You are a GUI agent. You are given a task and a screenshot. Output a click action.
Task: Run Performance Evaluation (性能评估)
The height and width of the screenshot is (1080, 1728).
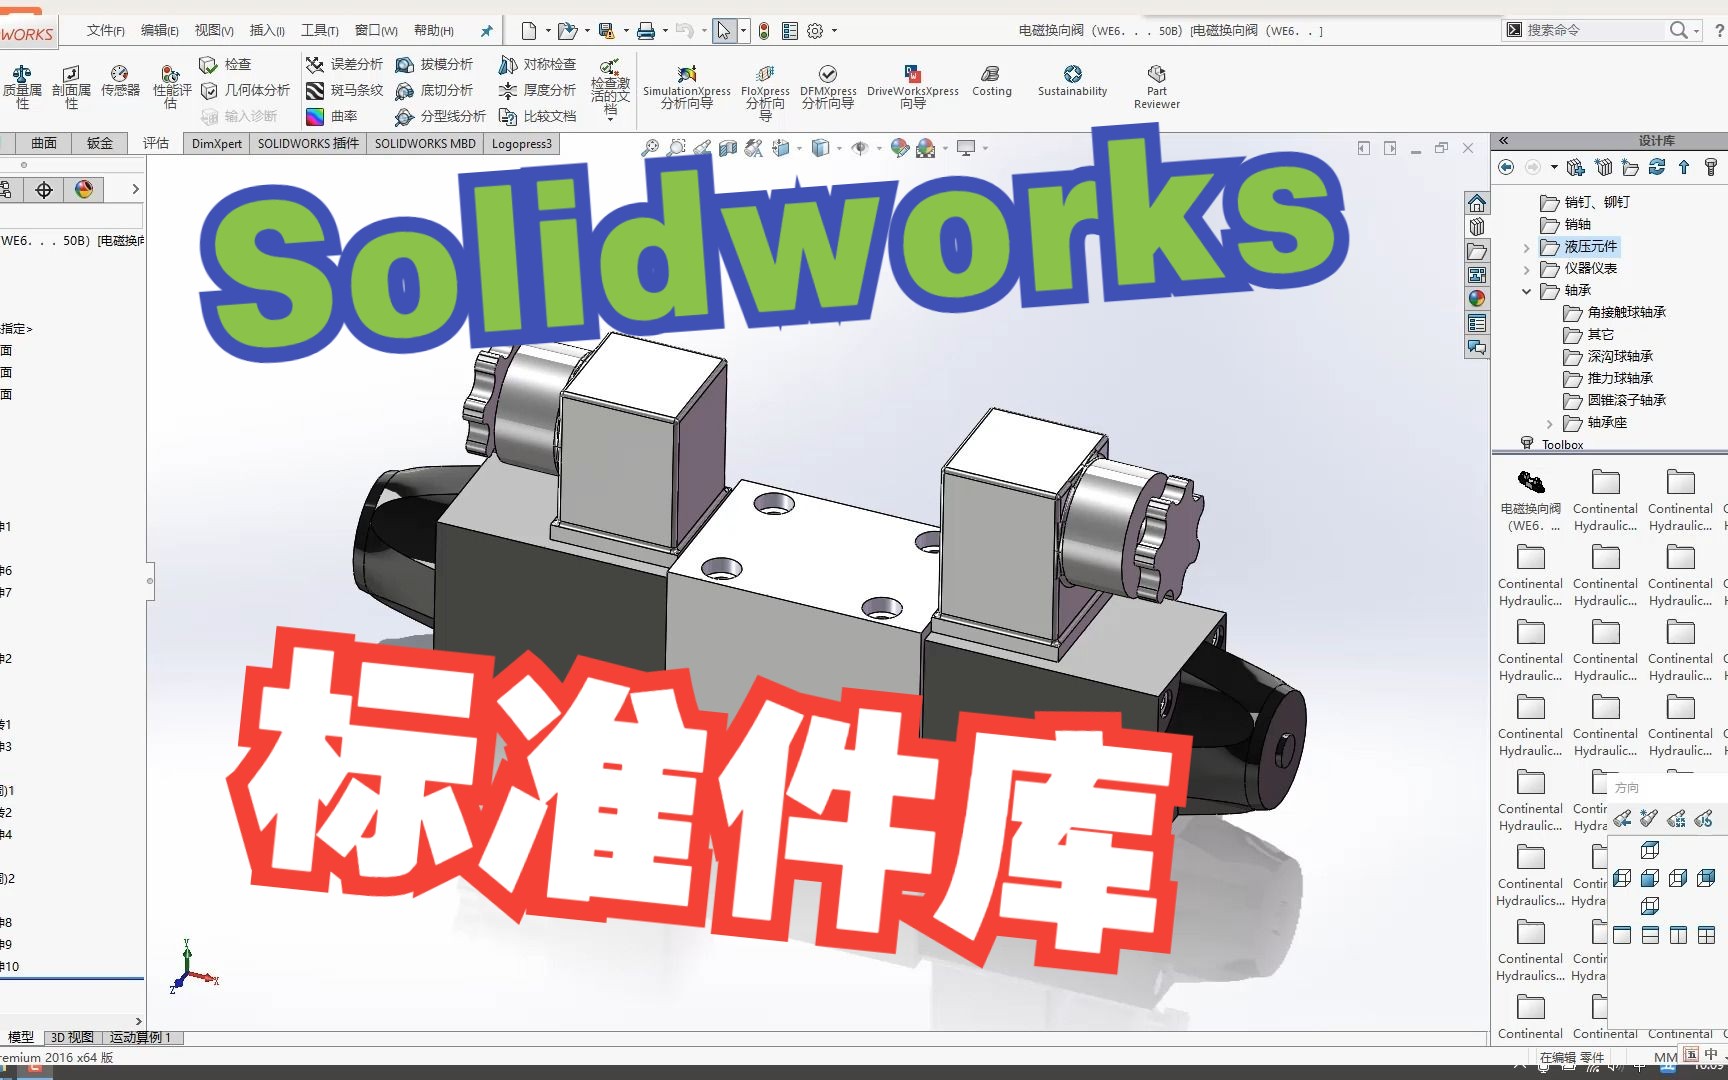click(x=171, y=87)
